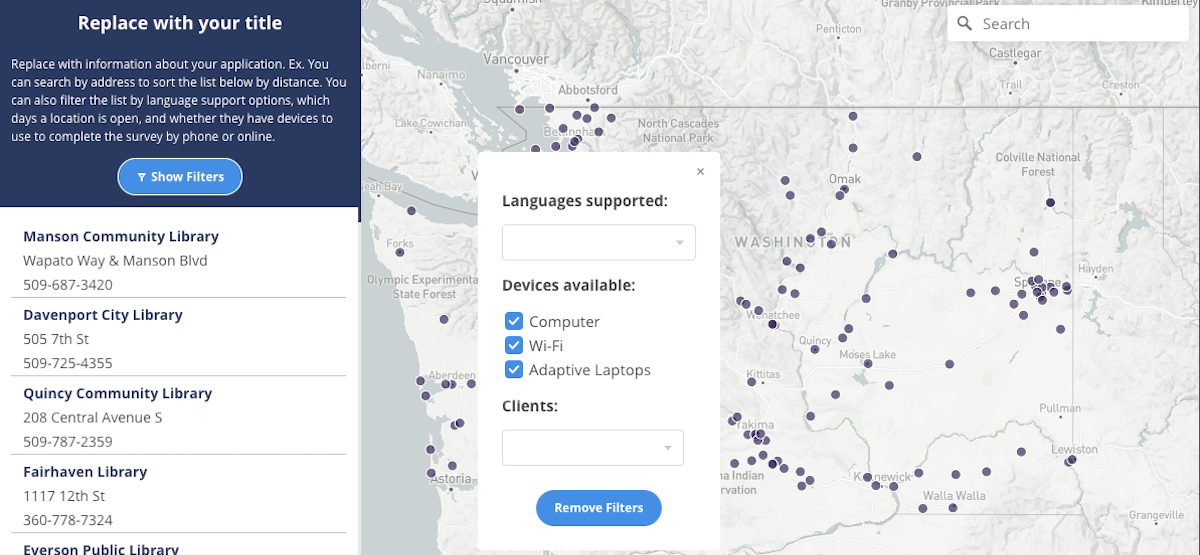Click the Show Filters button

coord(180,177)
